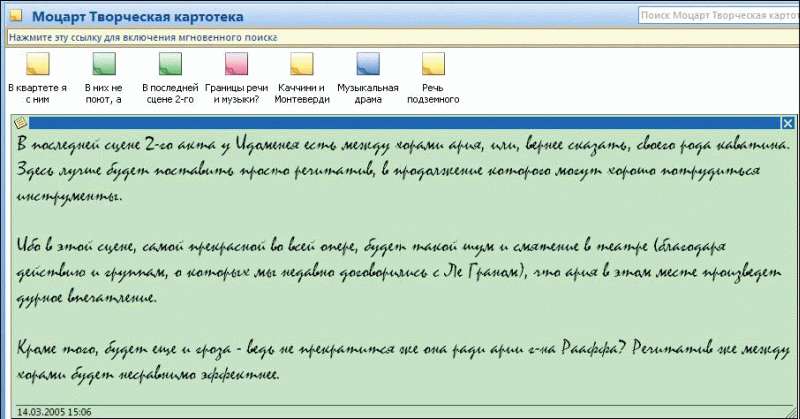Image resolution: width=800 pixels, height=419 pixels.
Task: Close the open green note window
Action: pos(785,122)
